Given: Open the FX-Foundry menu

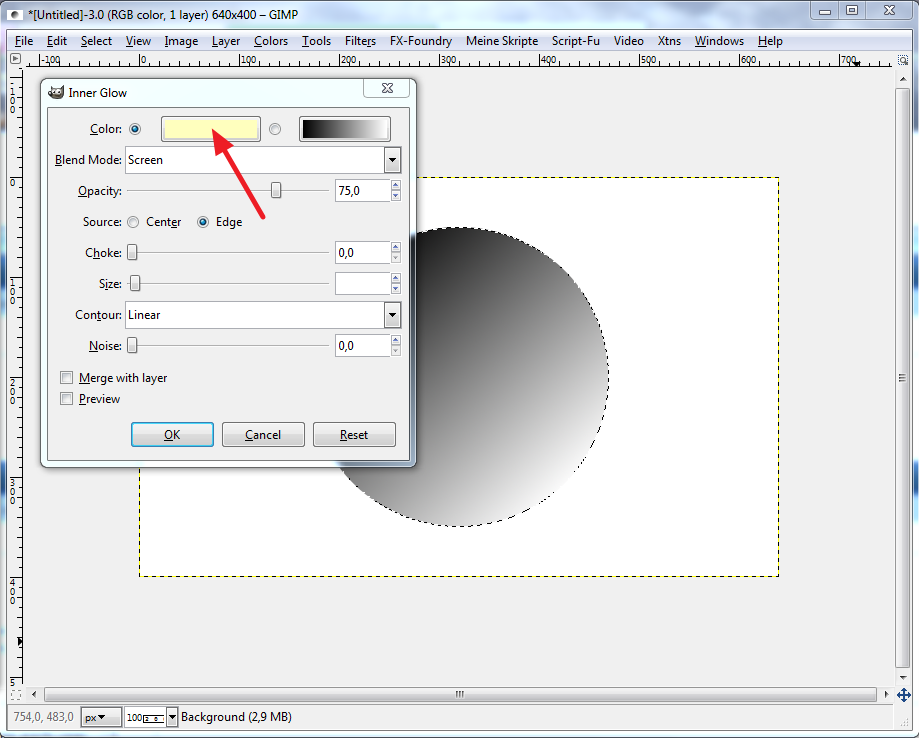Looking at the screenshot, I should pos(421,41).
